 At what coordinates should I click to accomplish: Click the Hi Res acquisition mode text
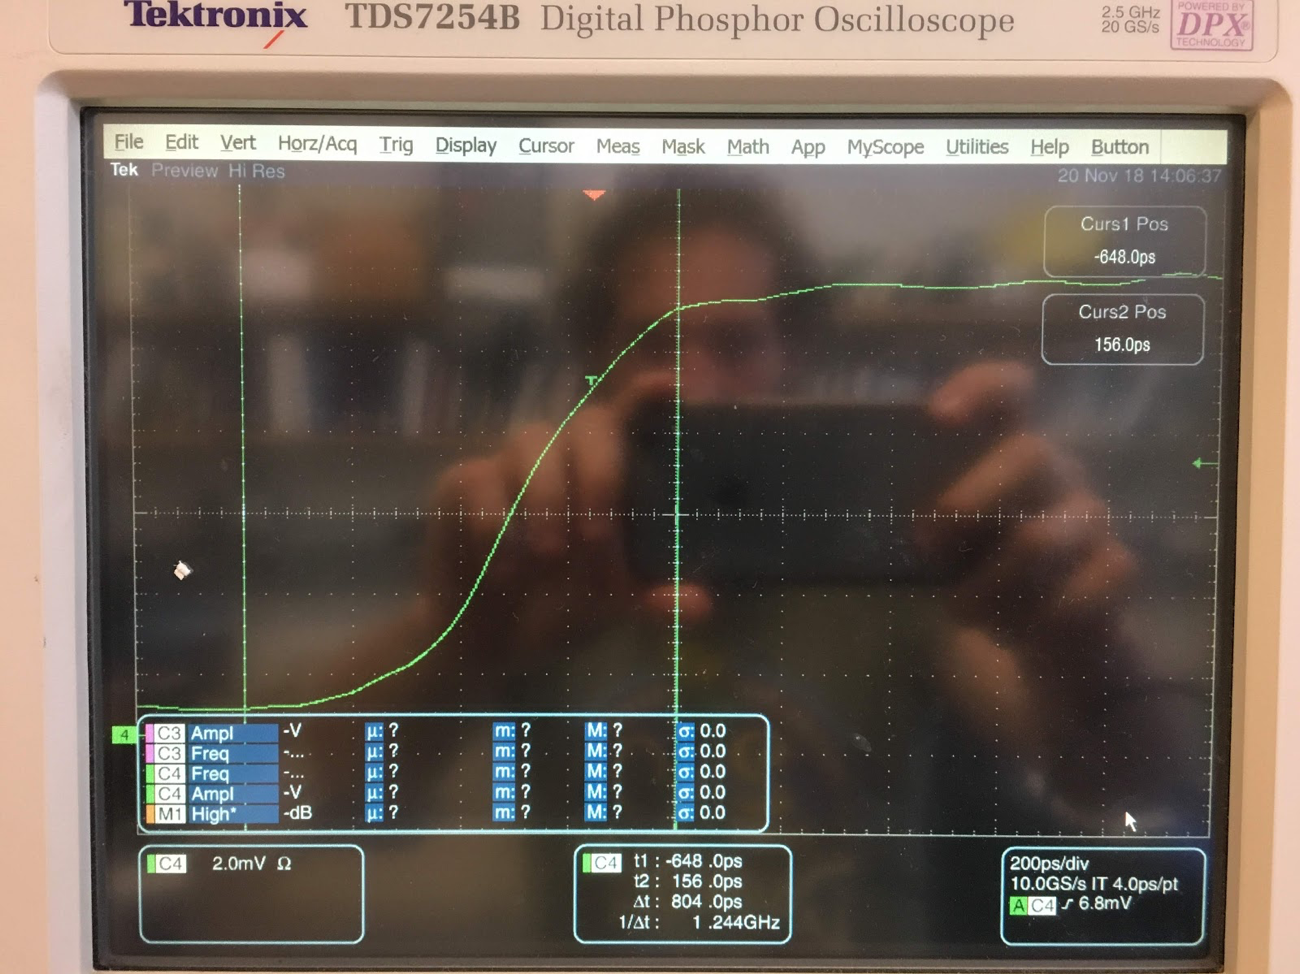pyautogui.click(x=256, y=171)
